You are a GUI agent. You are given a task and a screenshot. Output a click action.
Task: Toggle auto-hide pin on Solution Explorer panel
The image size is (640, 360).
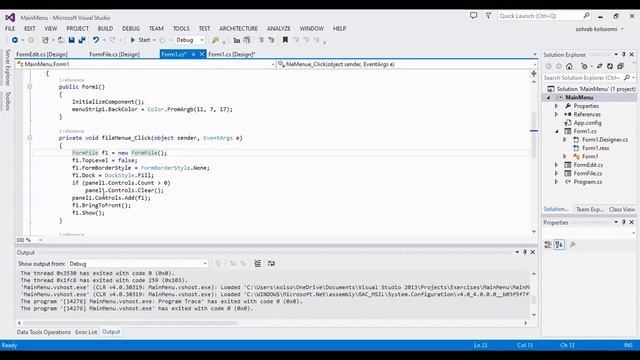[624, 54]
